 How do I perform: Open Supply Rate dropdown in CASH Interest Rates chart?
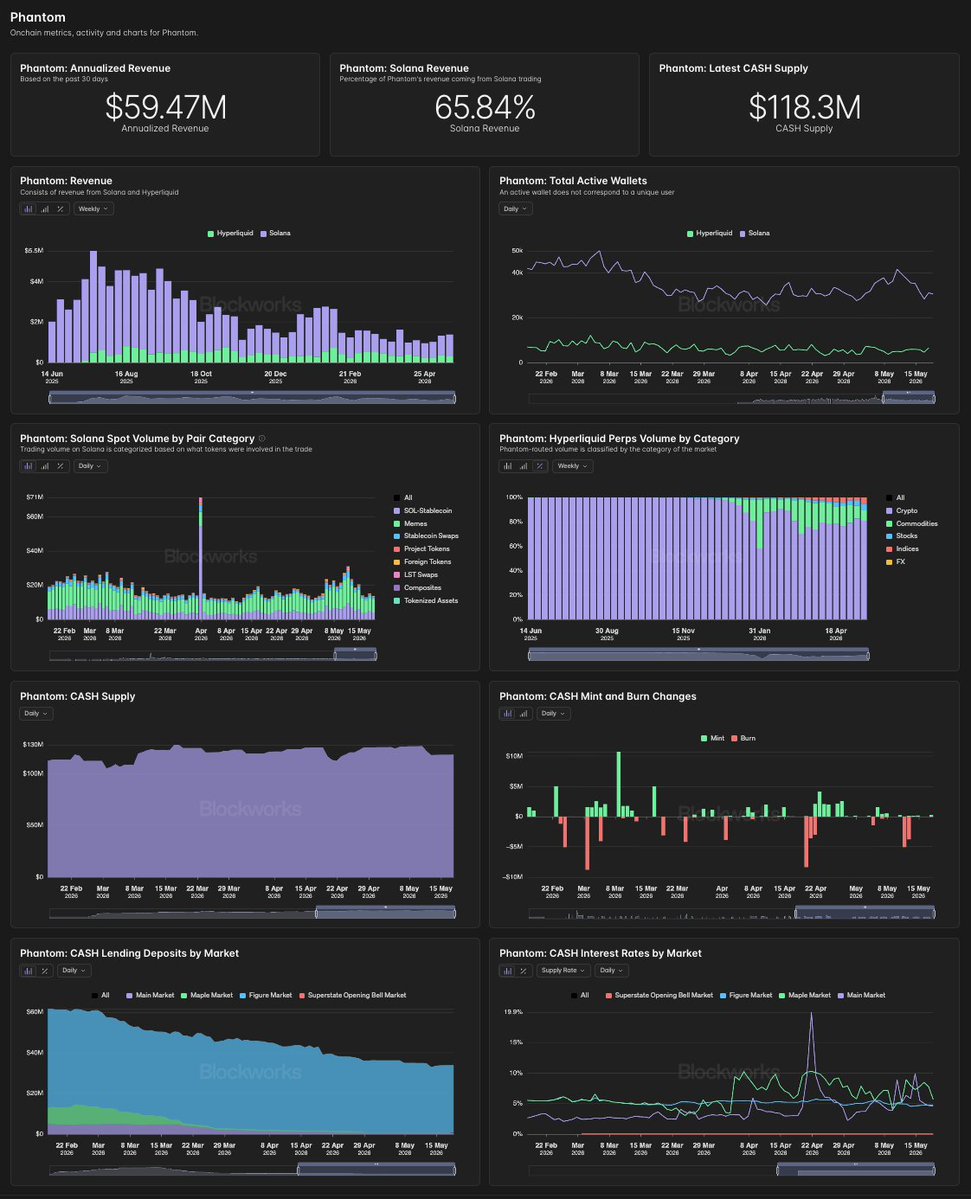point(563,970)
